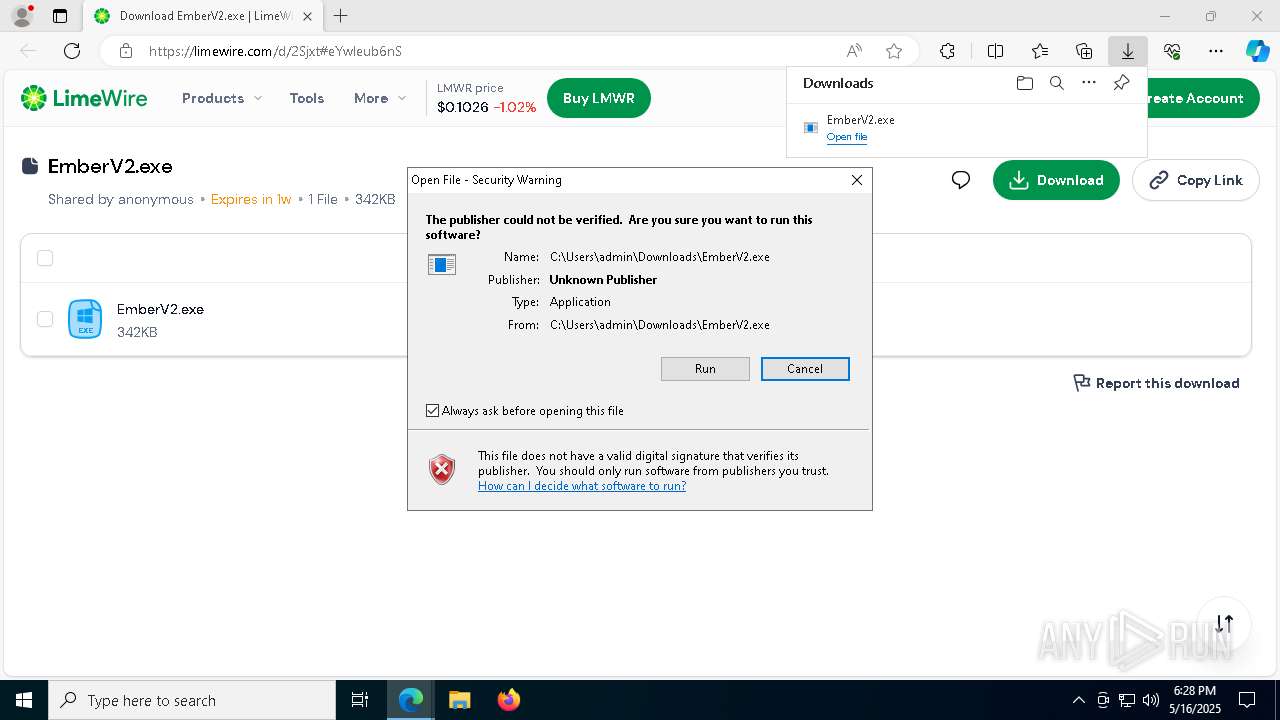
Task: Open the Favorites list icon
Action: point(1040,51)
